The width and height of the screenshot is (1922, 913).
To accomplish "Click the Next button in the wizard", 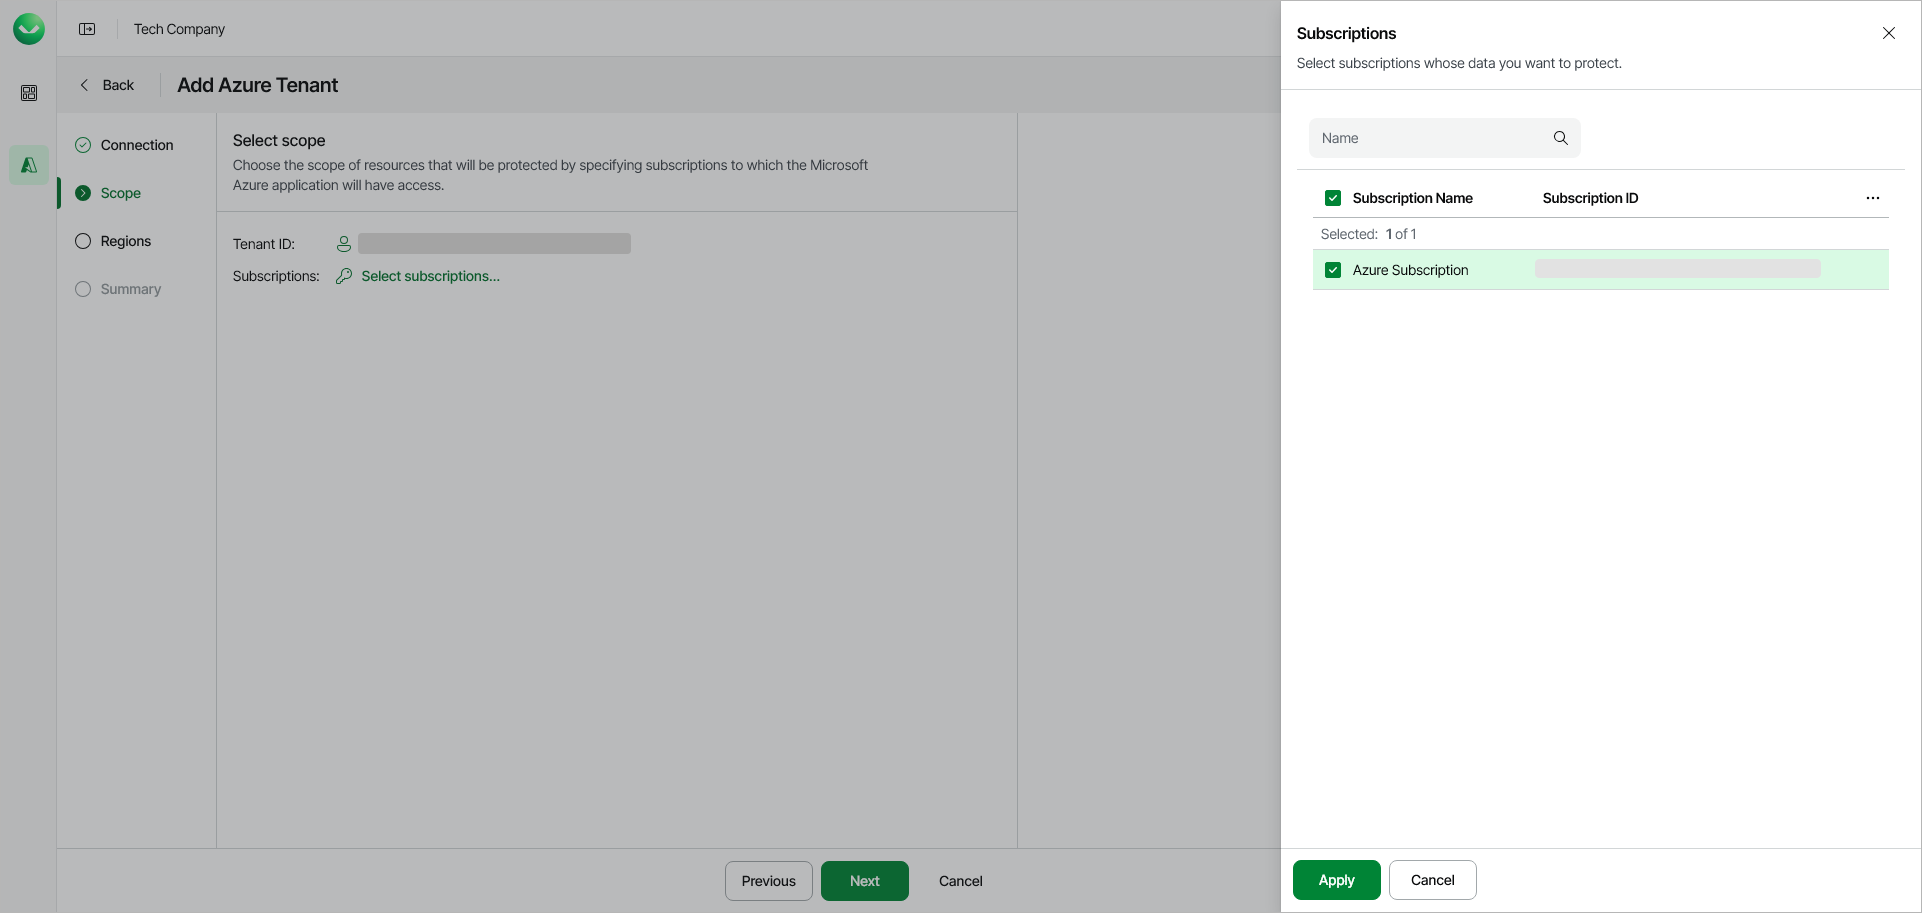I will pos(864,881).
